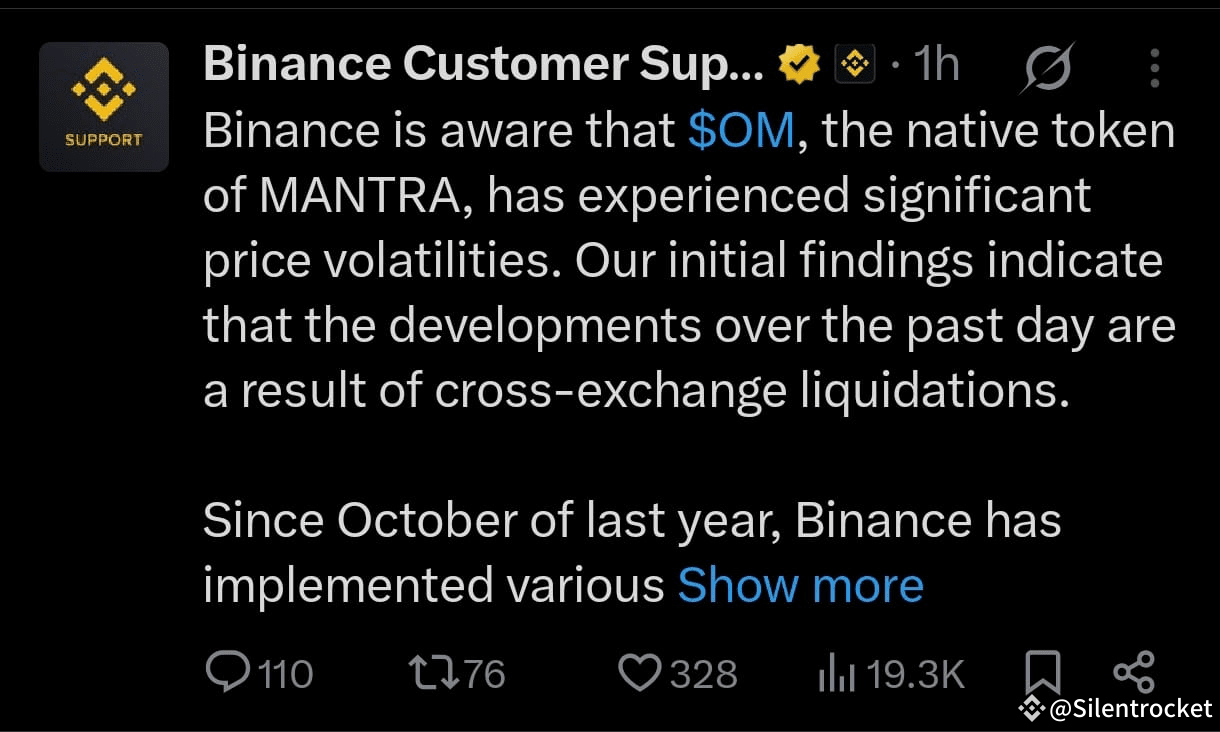The width and height of the screenshot is (1220, 732).
Task: Launch Grok analysis on this post
Action: [x=1047, y=63]
